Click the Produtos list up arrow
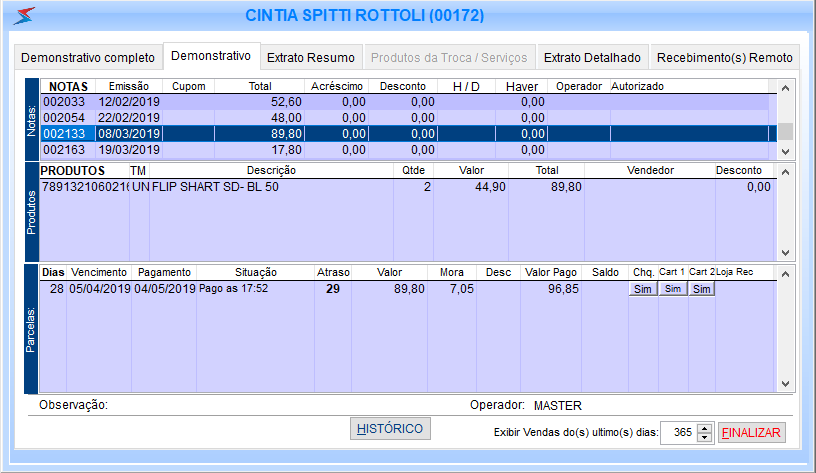816x473 pixels. [x=785, y=172]
